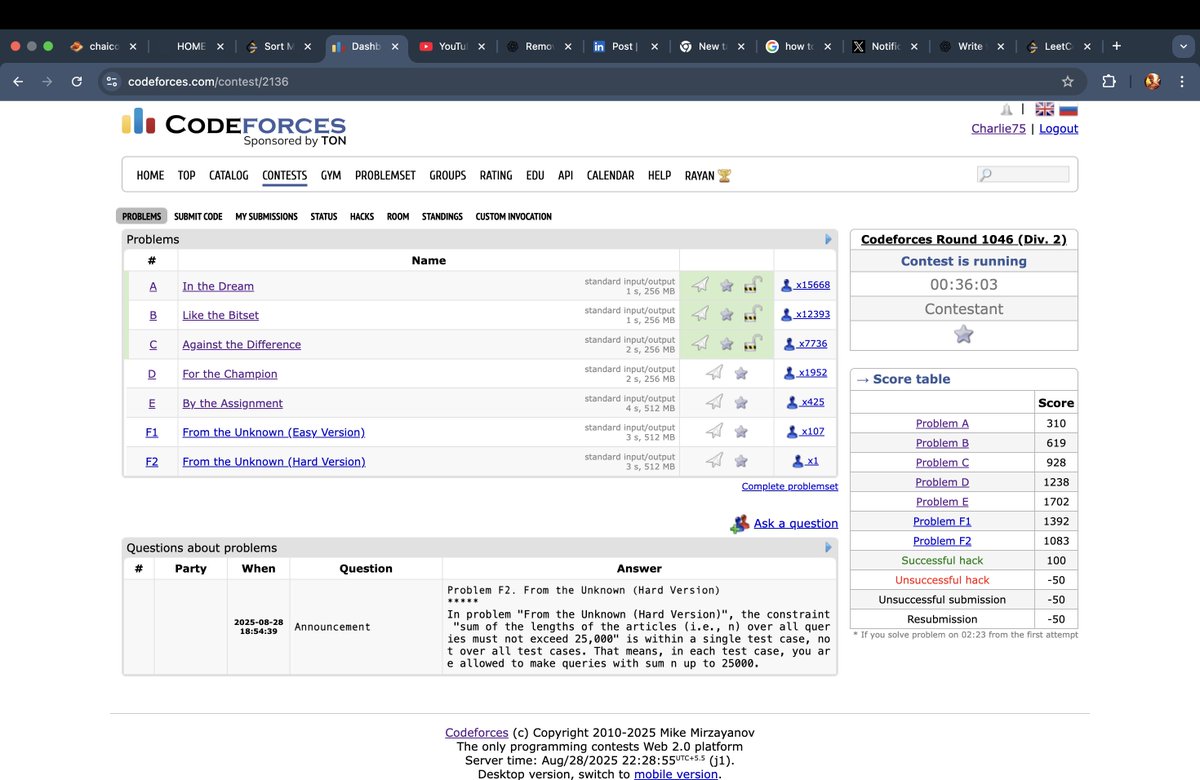The width and height of the screenshot is (1200, 780).
Task: Lock problem A using the padlock icon
Action: [x=754, y=285]
